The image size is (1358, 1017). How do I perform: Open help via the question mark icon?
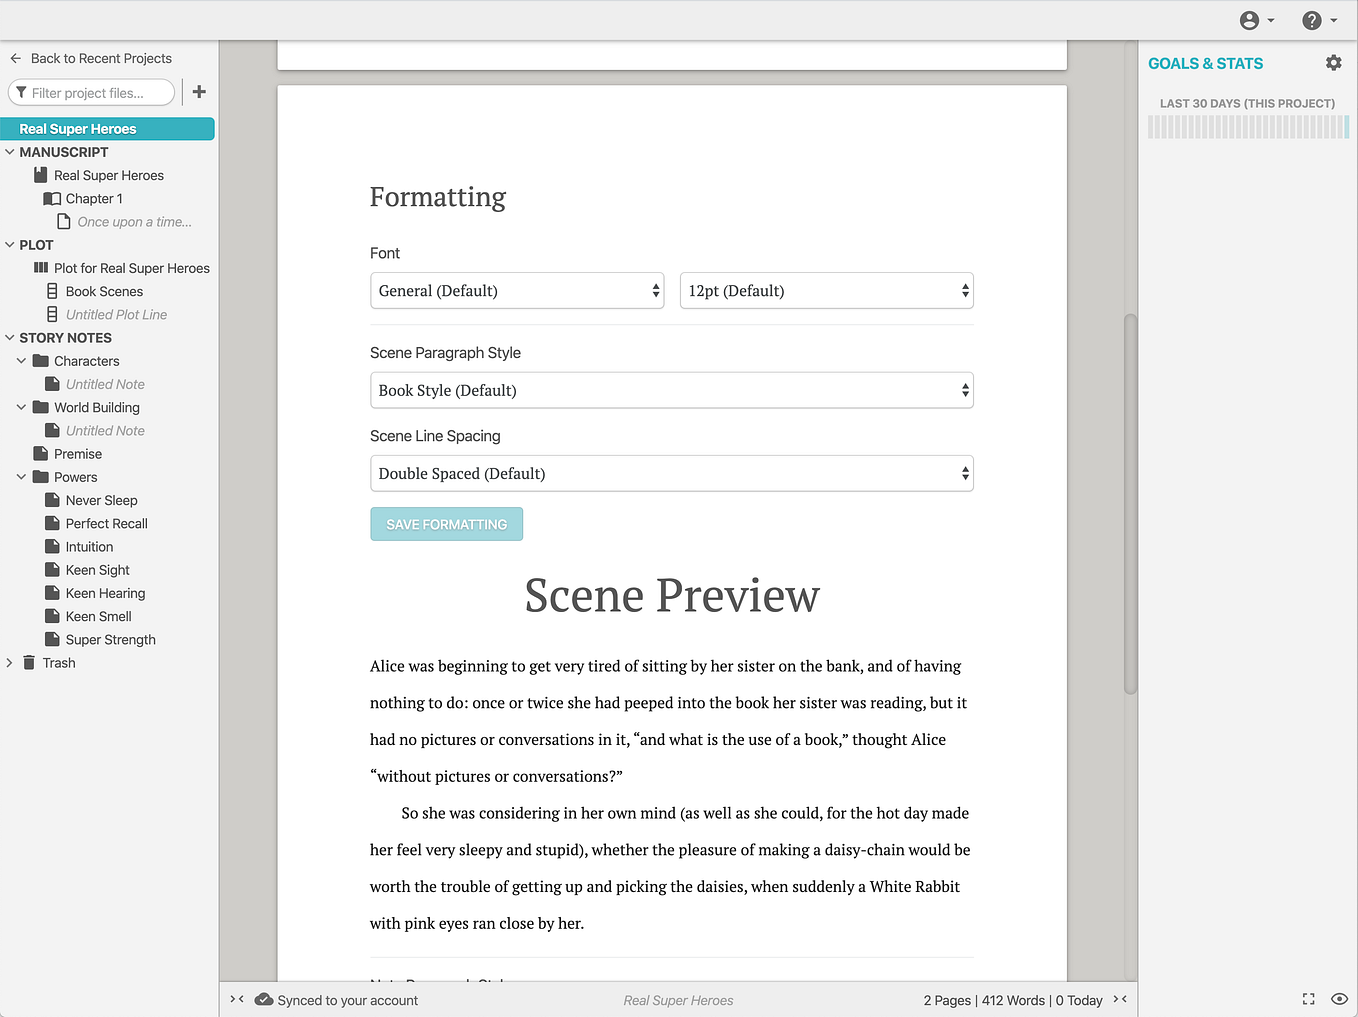(1311, 20)
